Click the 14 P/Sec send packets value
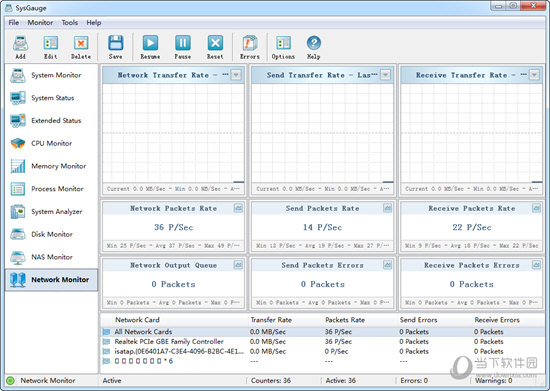 [x=323, y=227]
